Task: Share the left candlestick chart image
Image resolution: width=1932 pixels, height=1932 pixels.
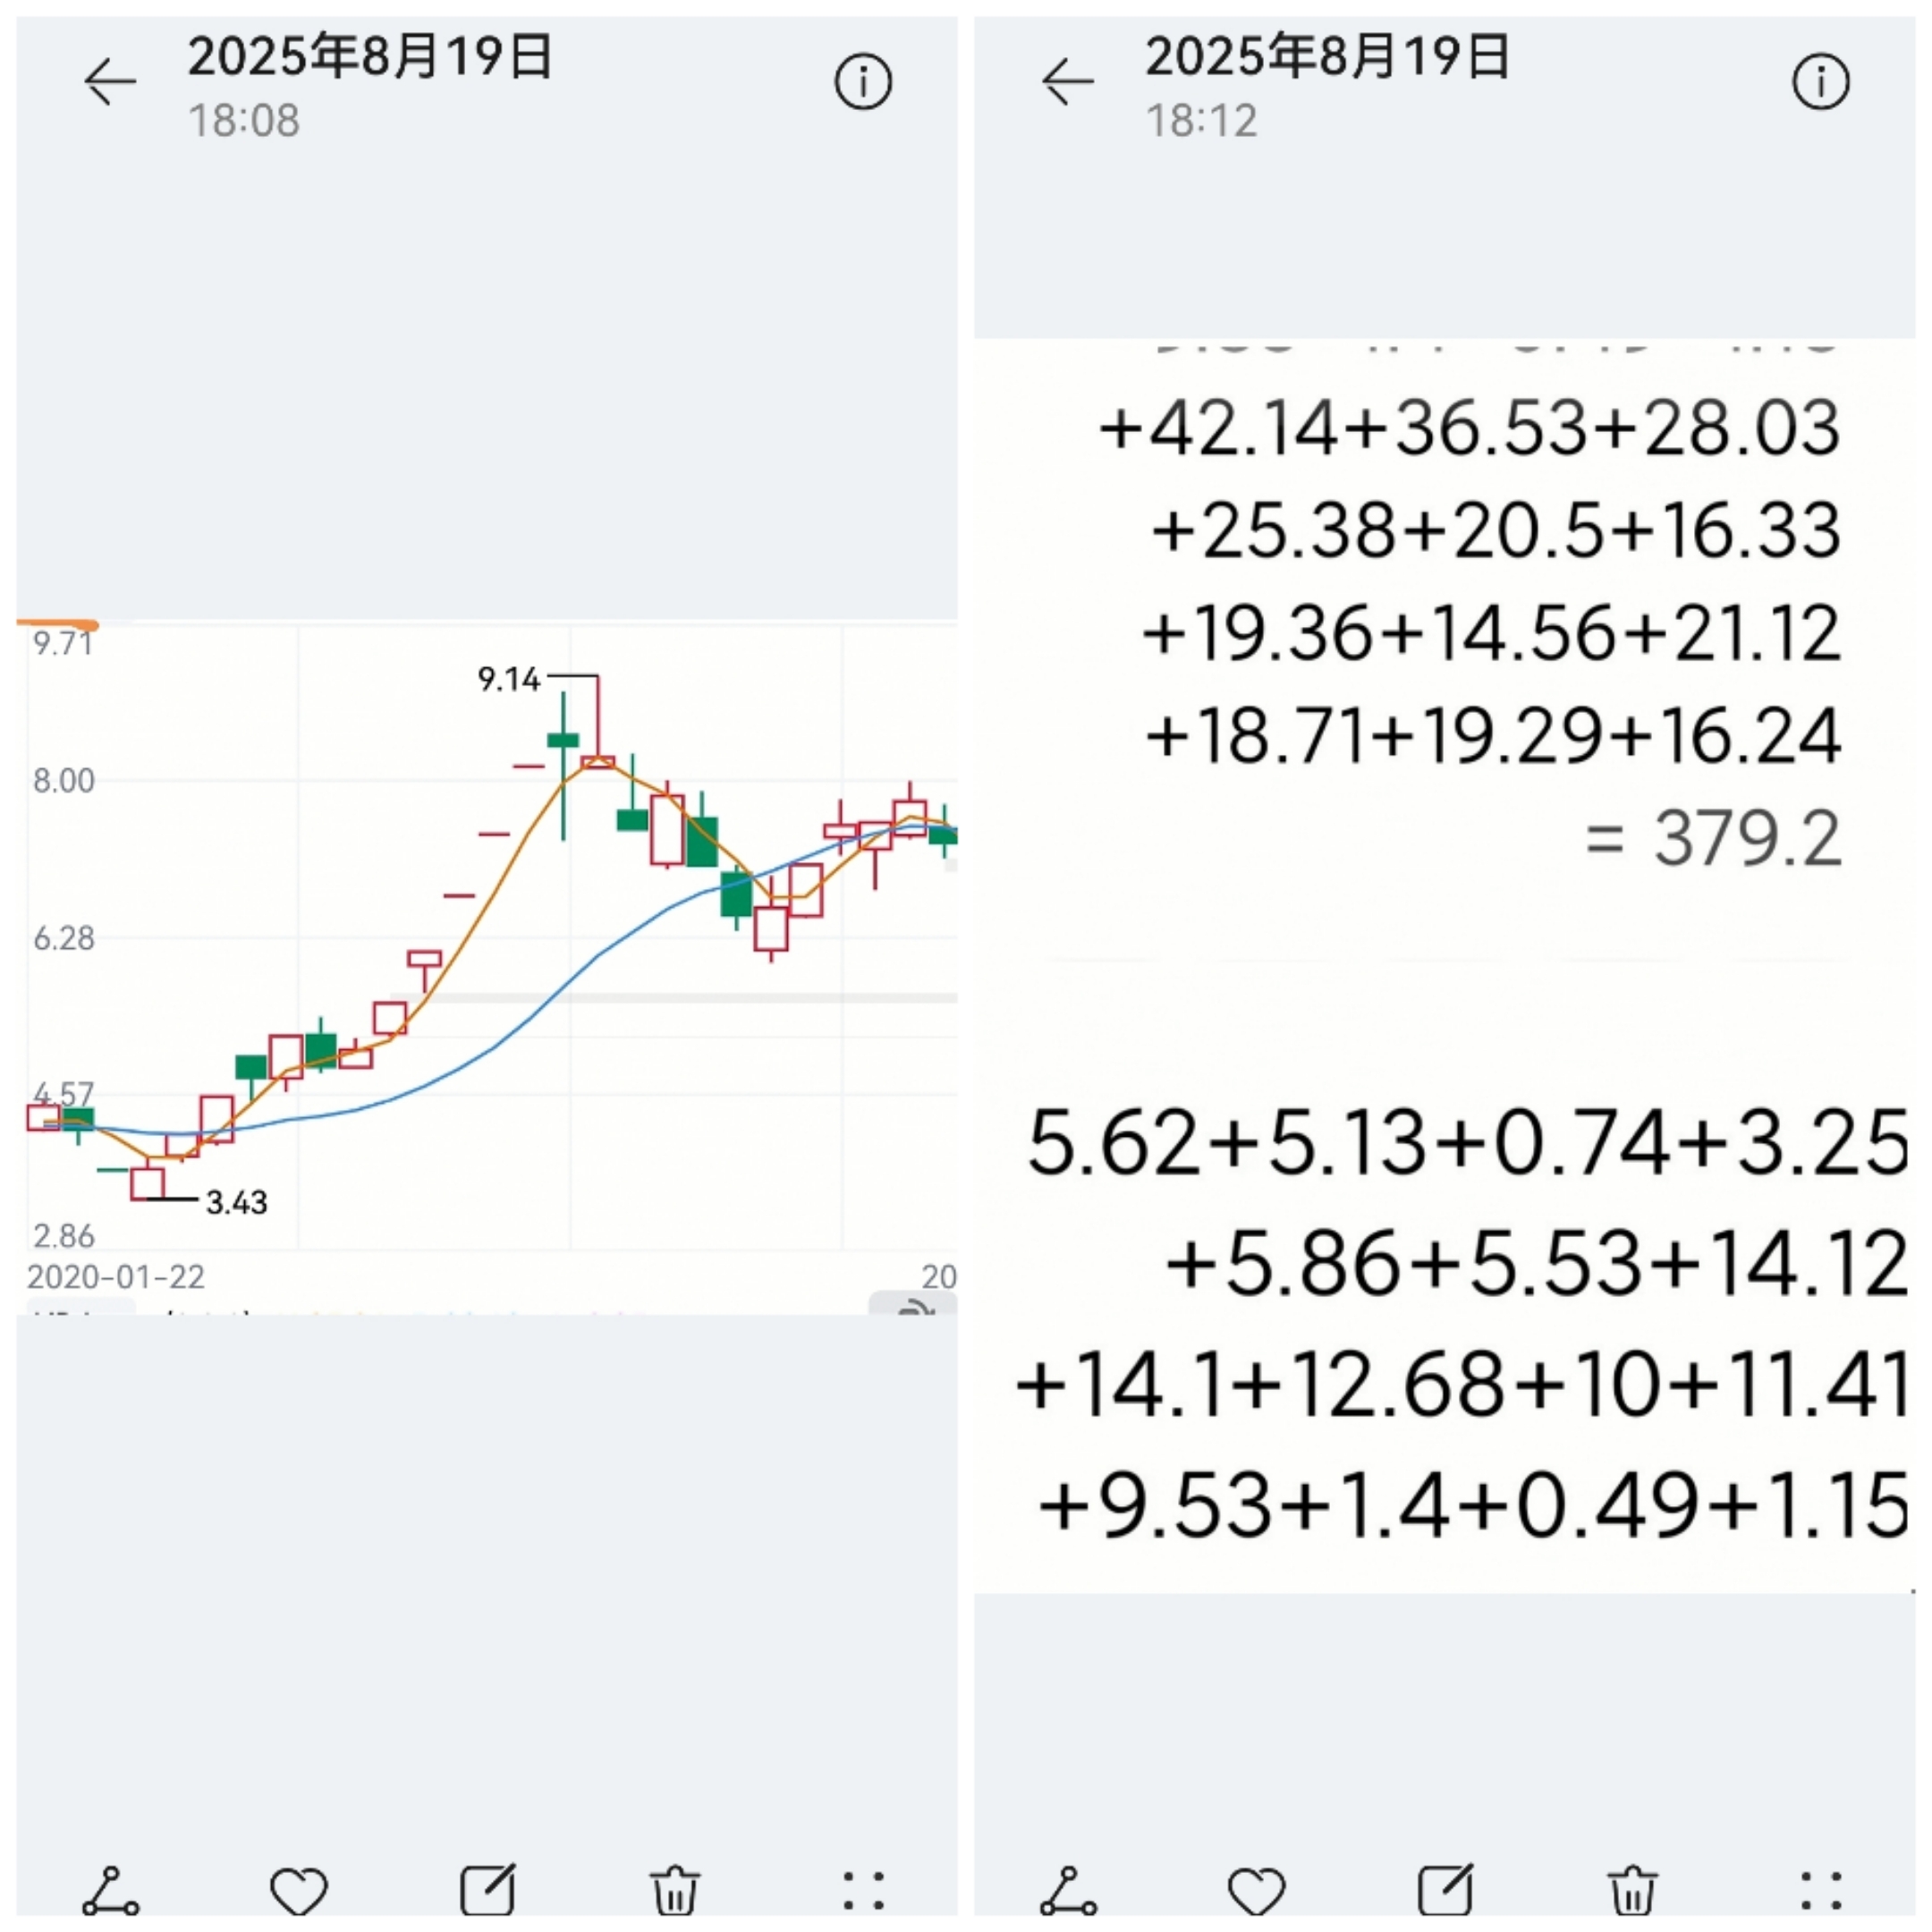Action: 110,1891
